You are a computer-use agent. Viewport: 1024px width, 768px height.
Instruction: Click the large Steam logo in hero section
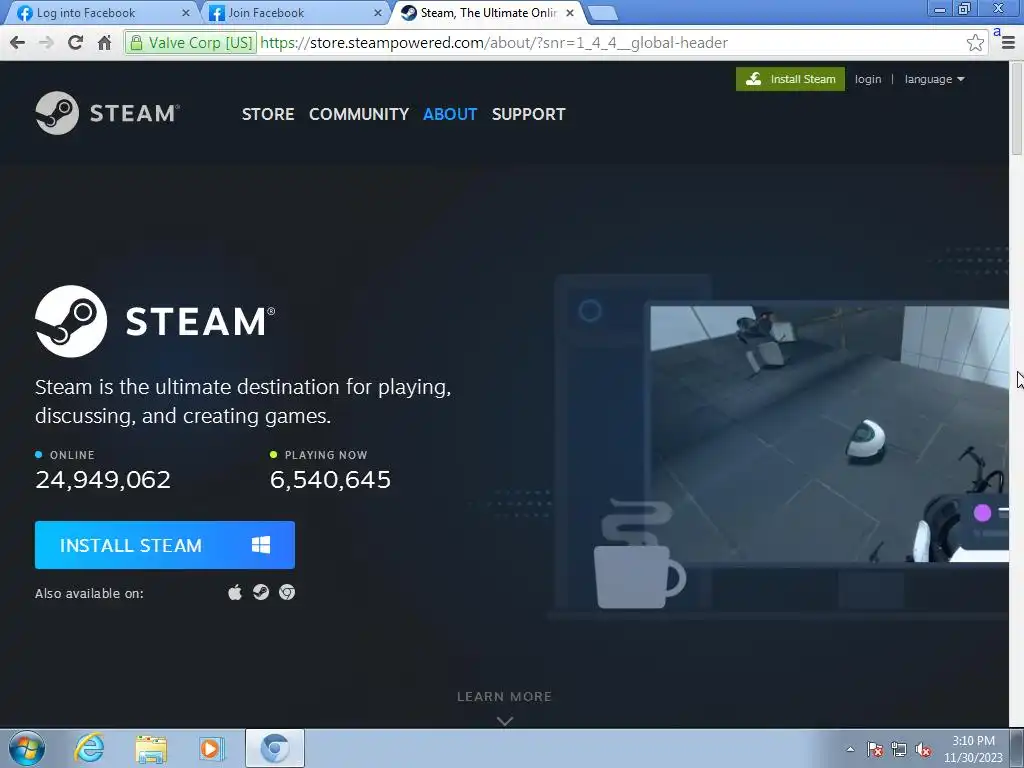click(155, 321)
